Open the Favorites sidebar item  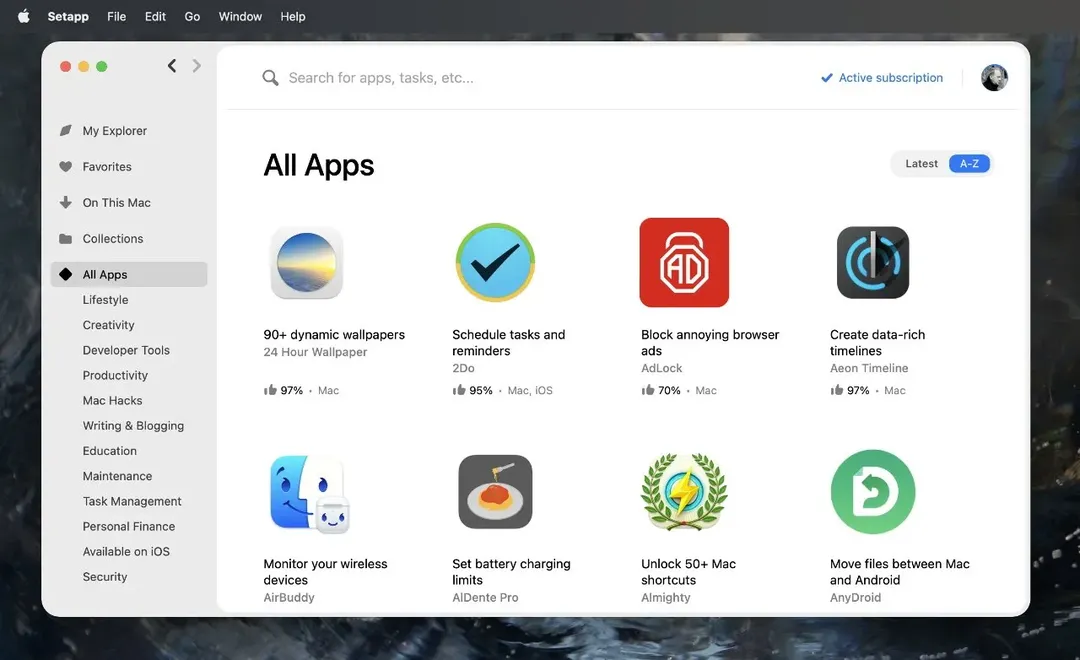[107, 167]
